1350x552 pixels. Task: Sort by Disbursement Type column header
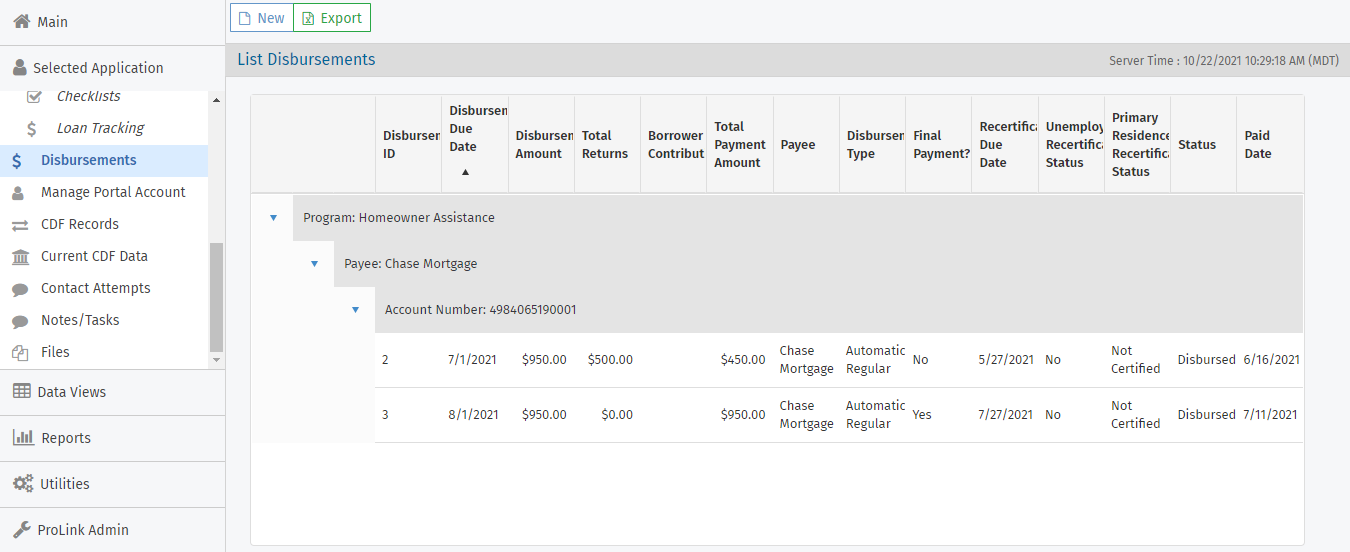872,144
